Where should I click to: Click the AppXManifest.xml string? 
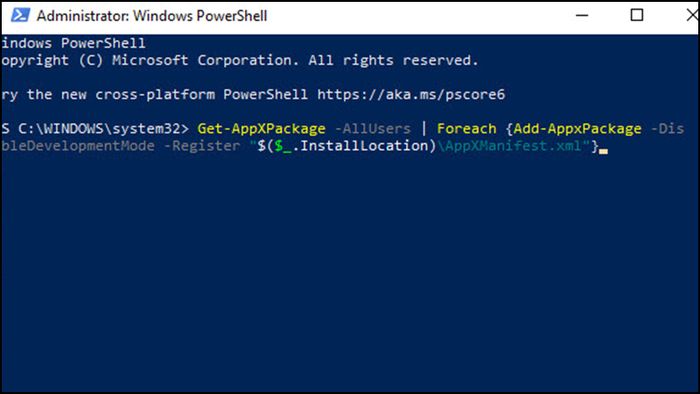pos(513,146)
